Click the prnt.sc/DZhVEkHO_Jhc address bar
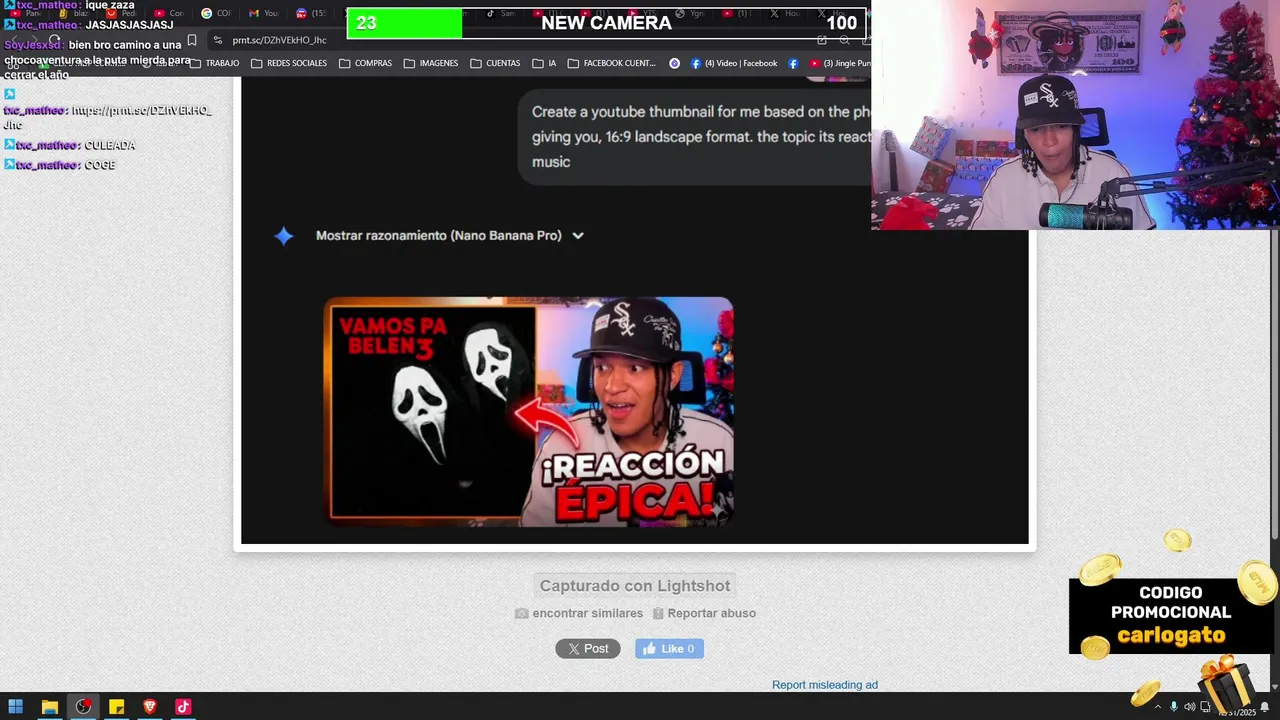This screenshot has height=720, width=1280. tap(279, 40)
